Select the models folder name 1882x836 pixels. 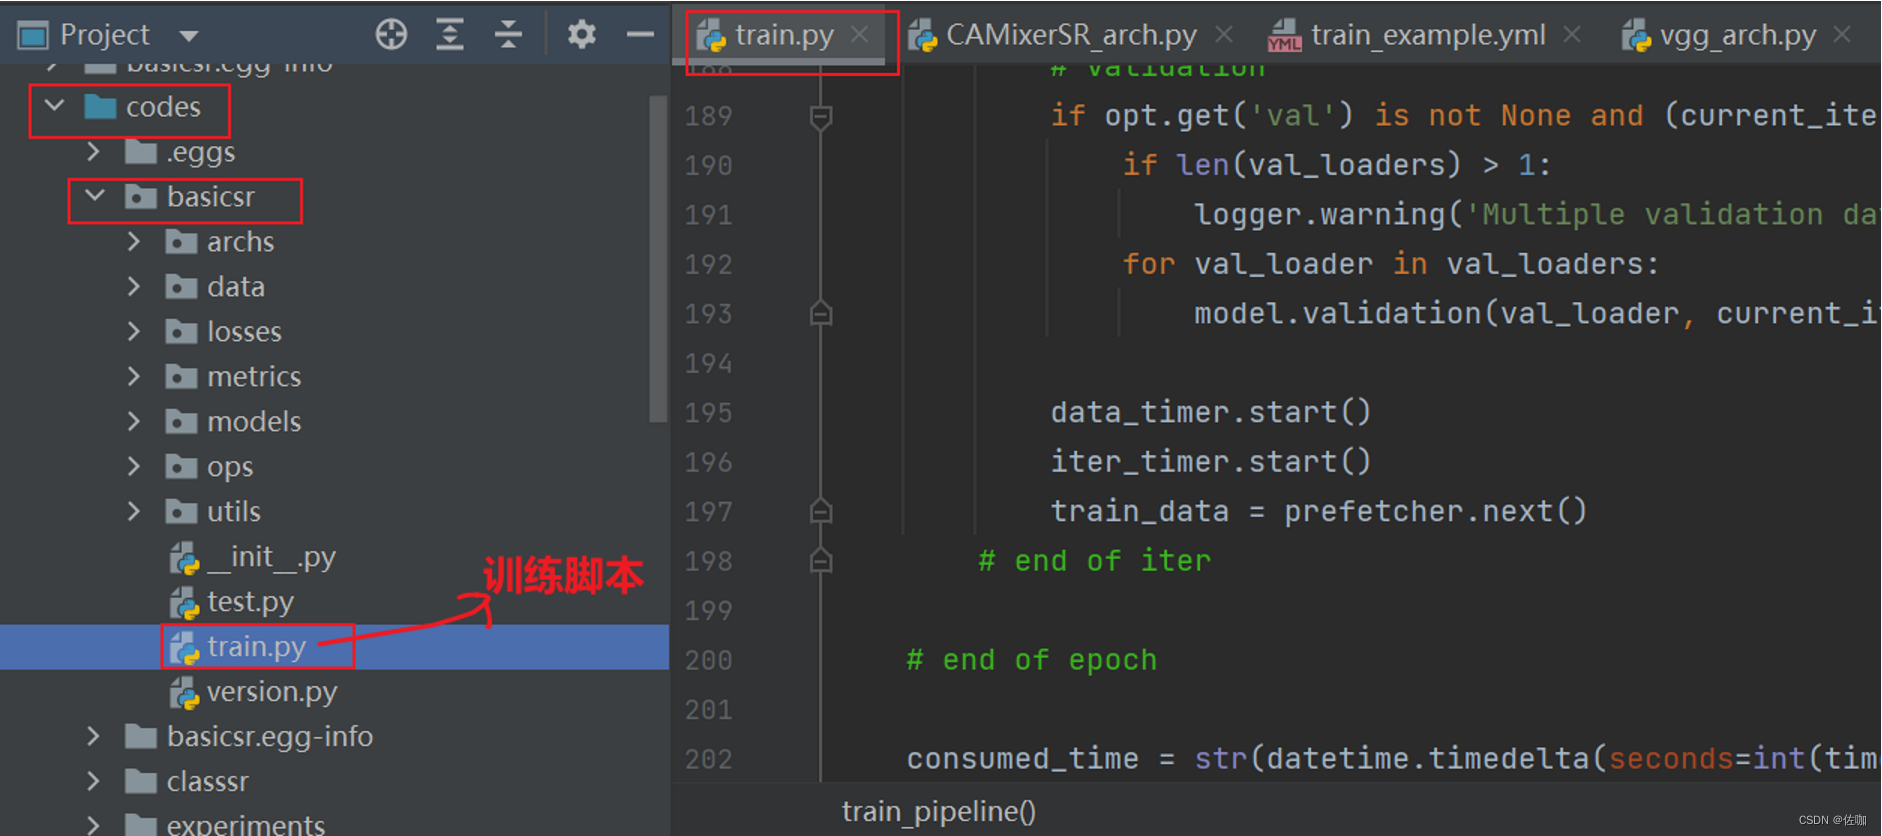(x=254, y=422)
